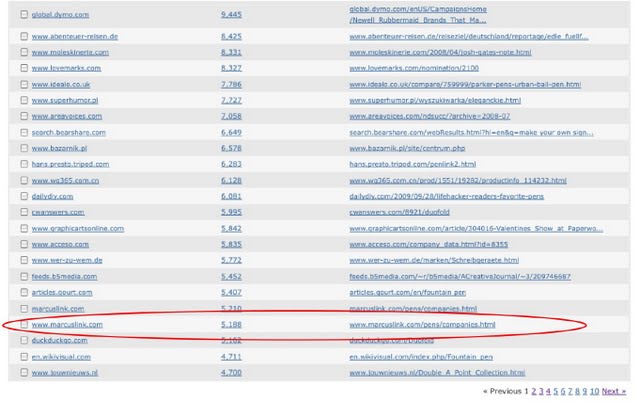
Task: Open the en.wikivisual.com domain link
Action: (x=61, y=357)
